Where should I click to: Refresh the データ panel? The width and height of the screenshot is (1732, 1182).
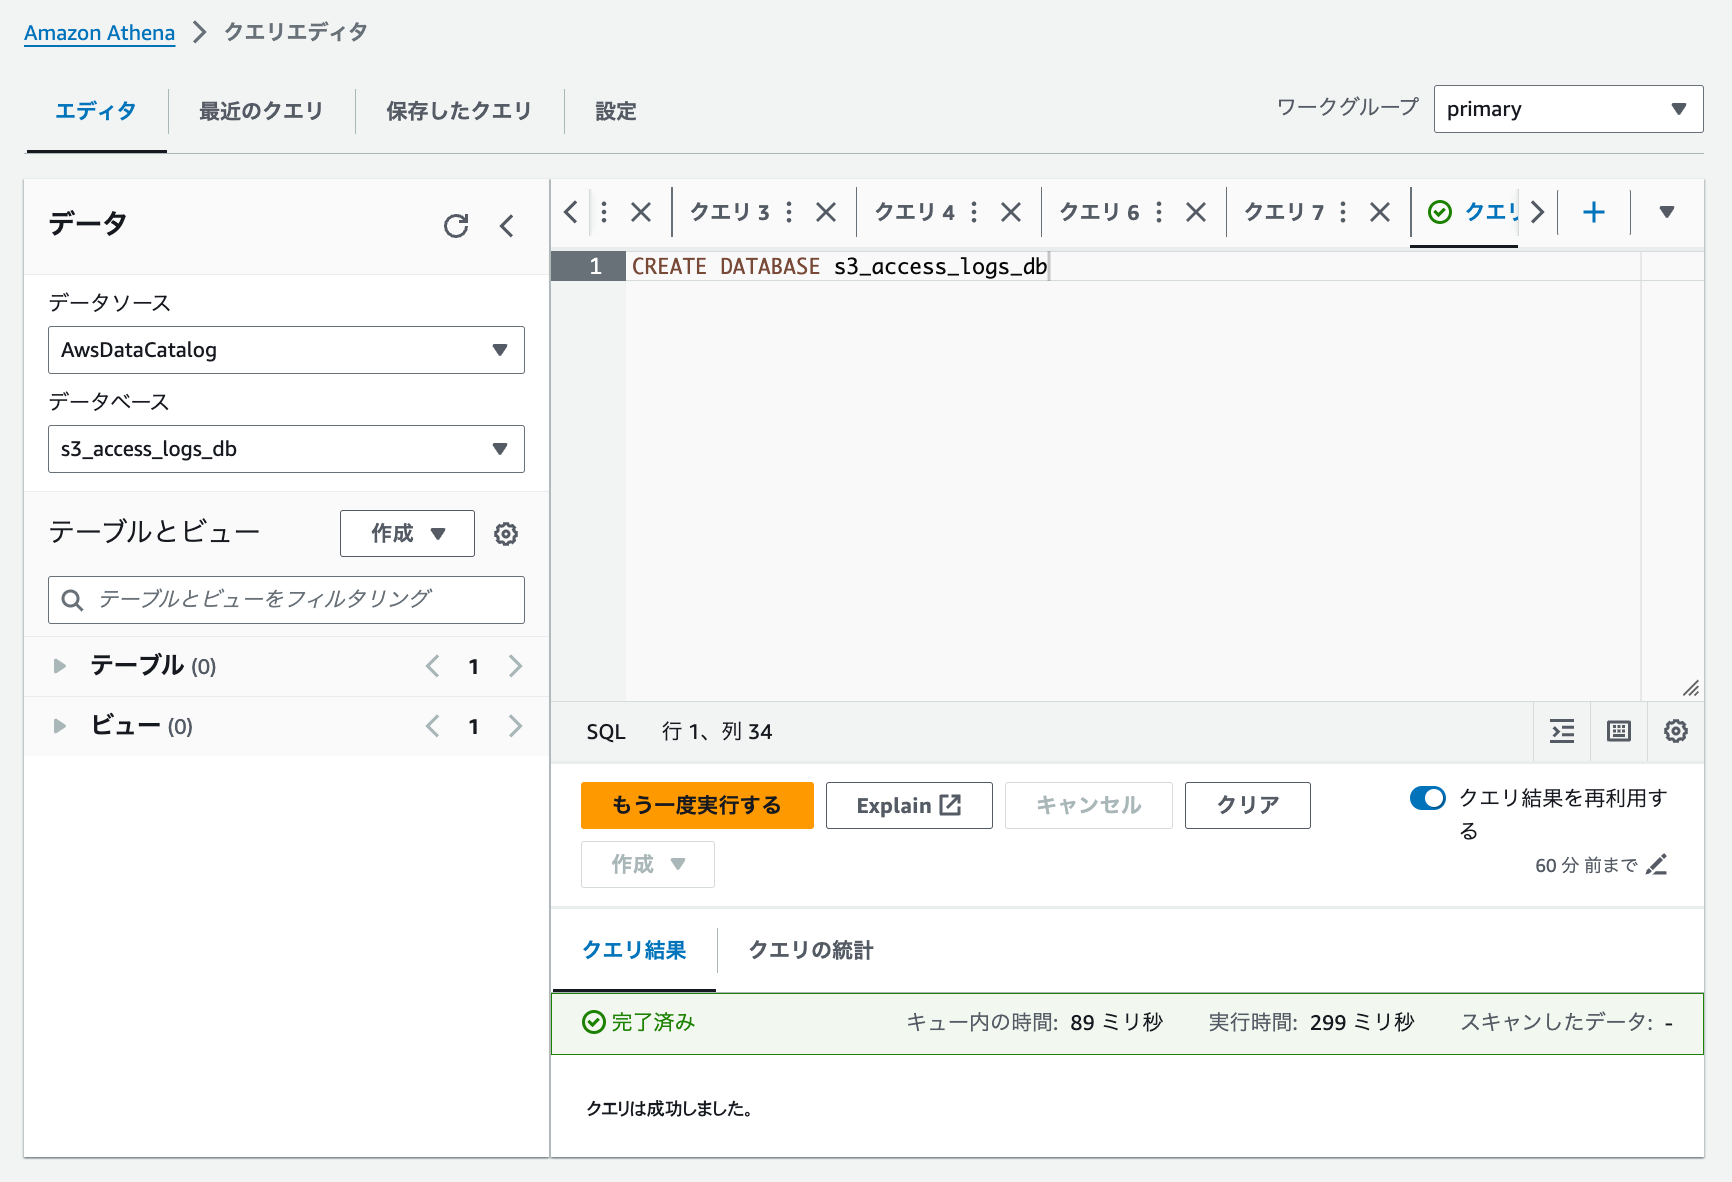point(457,227)
